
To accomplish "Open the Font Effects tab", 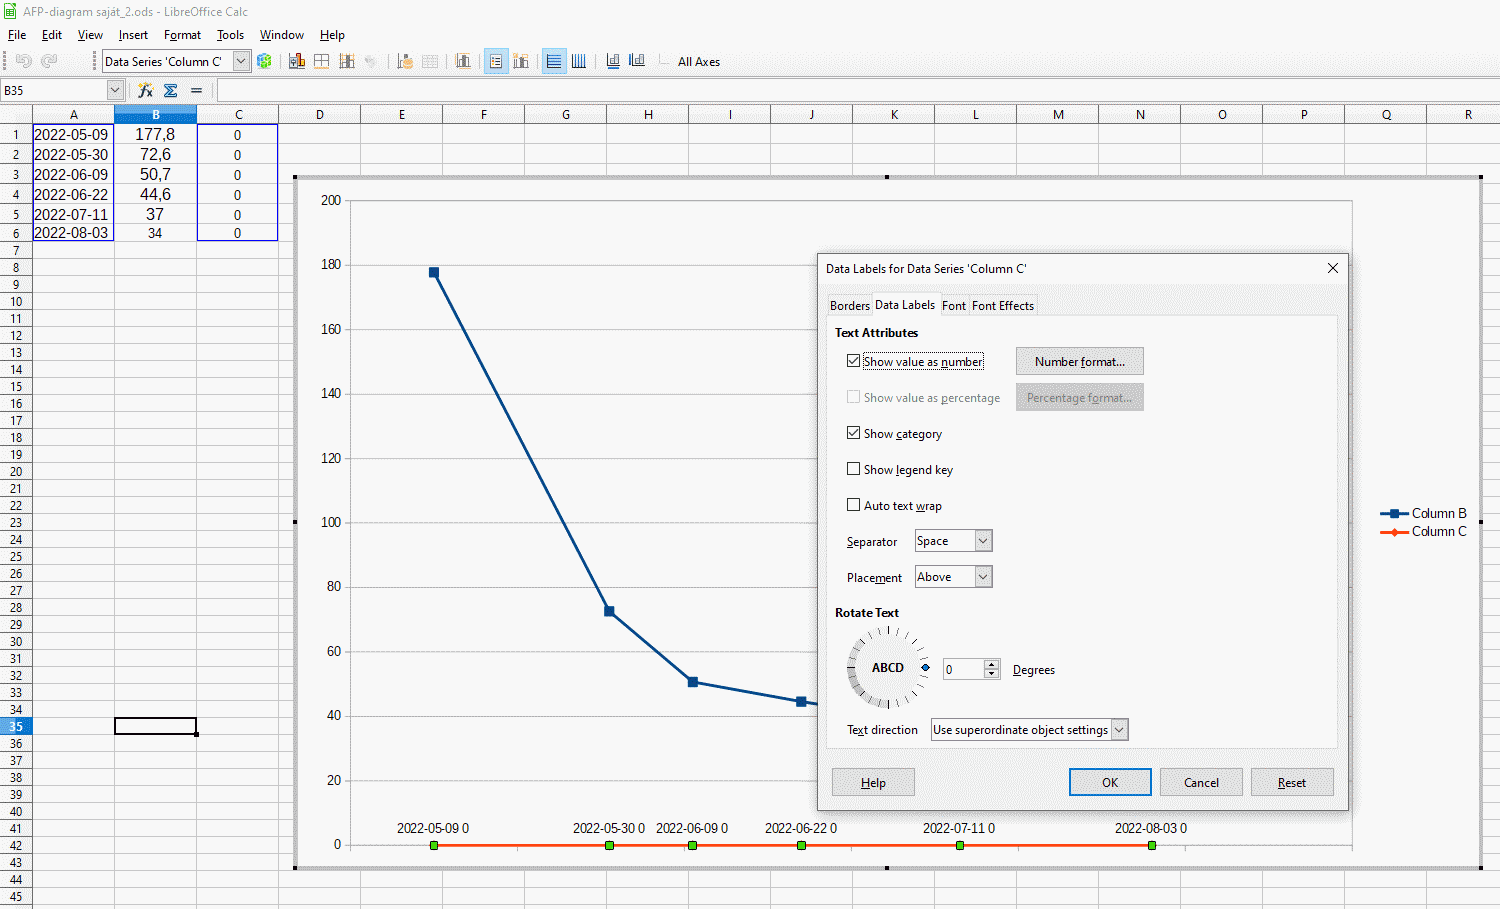I will [1003, 306].
